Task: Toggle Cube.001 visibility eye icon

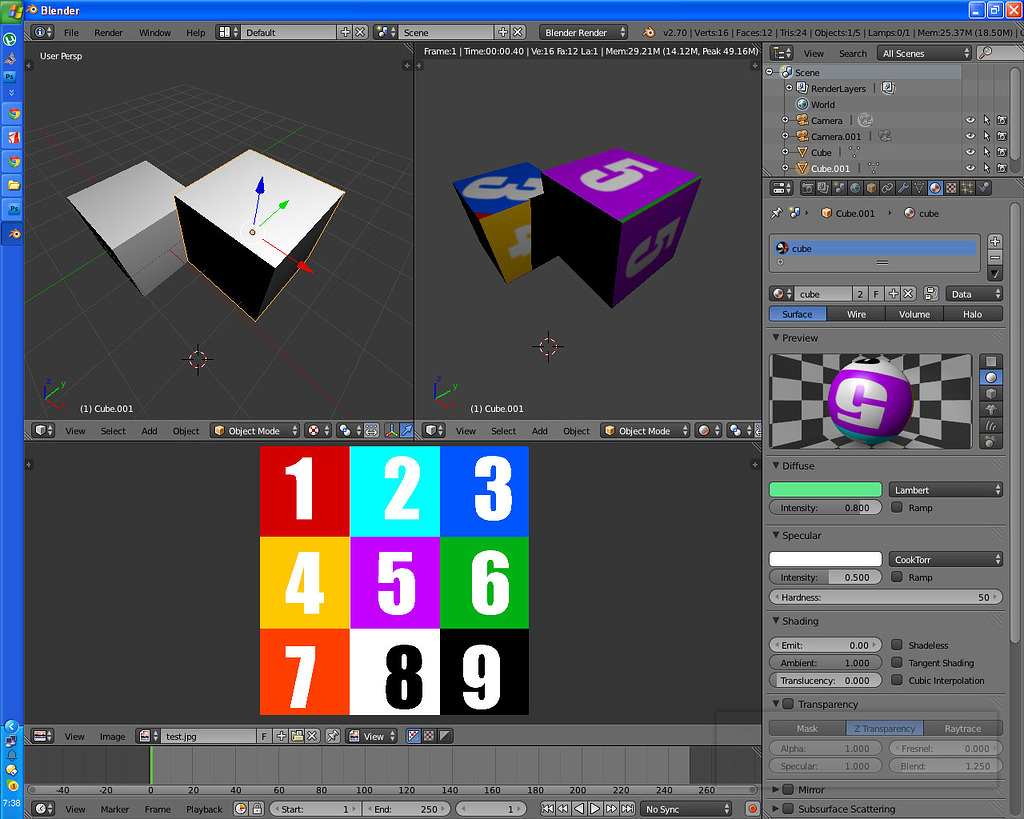Action: [x=970, y=168]
